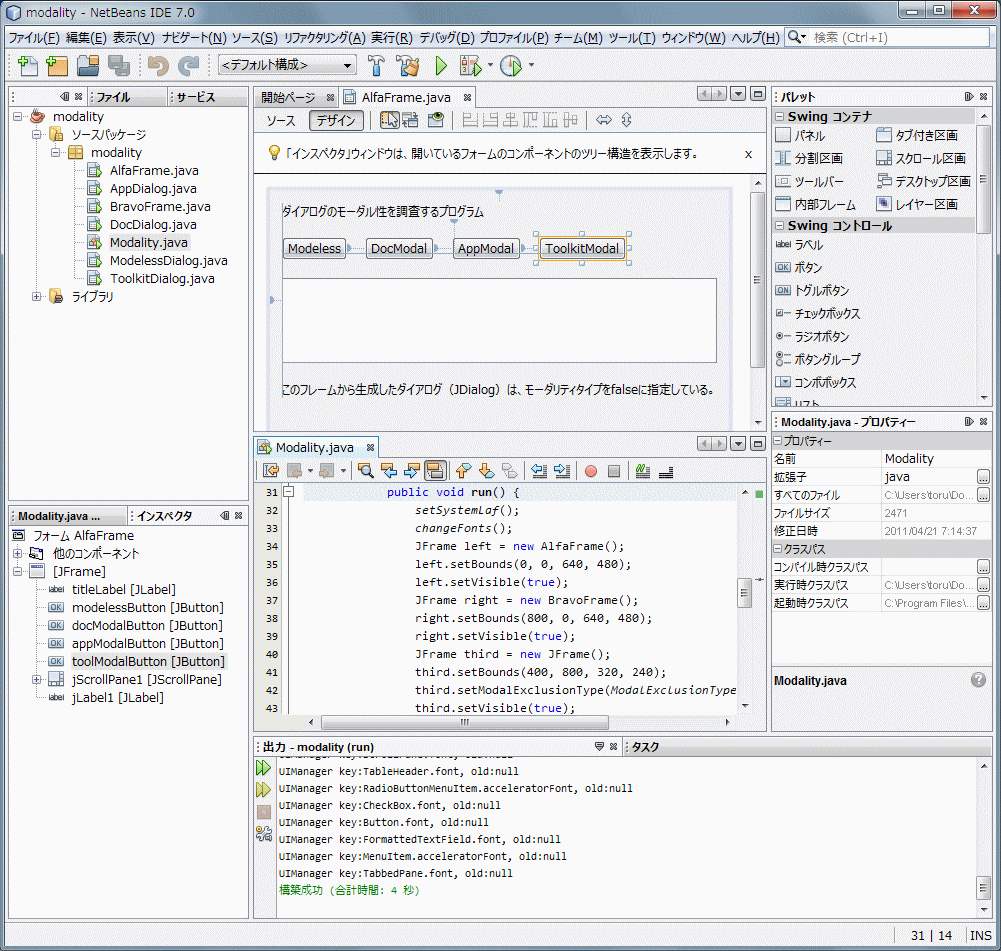
Task: Click the last edit location icon in editor toolbar
Action: pos(271,471)
